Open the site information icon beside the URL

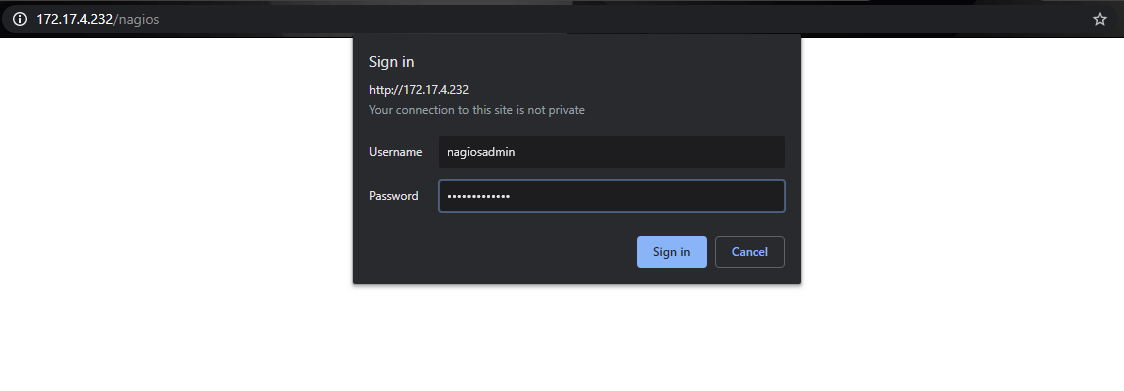[19, 19]
